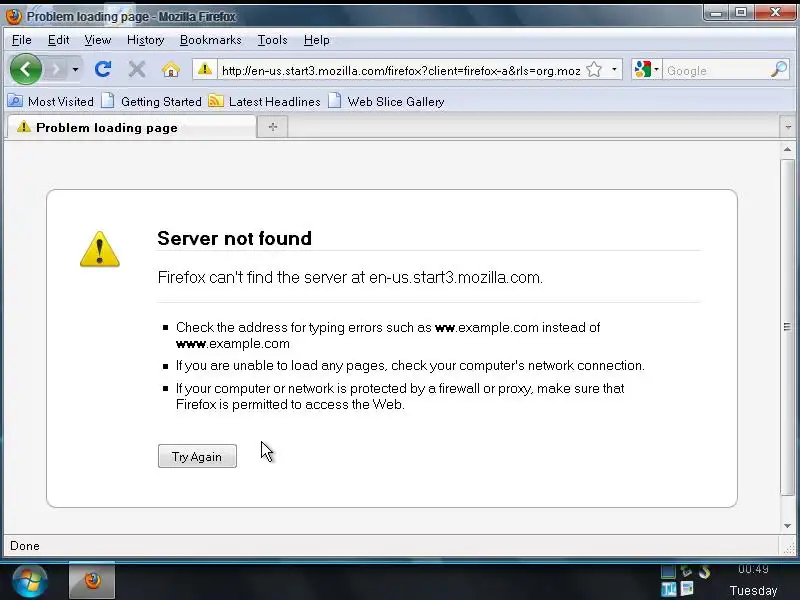Image resolution: width=800 pixels, height=600 pixels.
Task: Click scrollbar down arrow
Action: pyautogui.click(x=787, y=526)
